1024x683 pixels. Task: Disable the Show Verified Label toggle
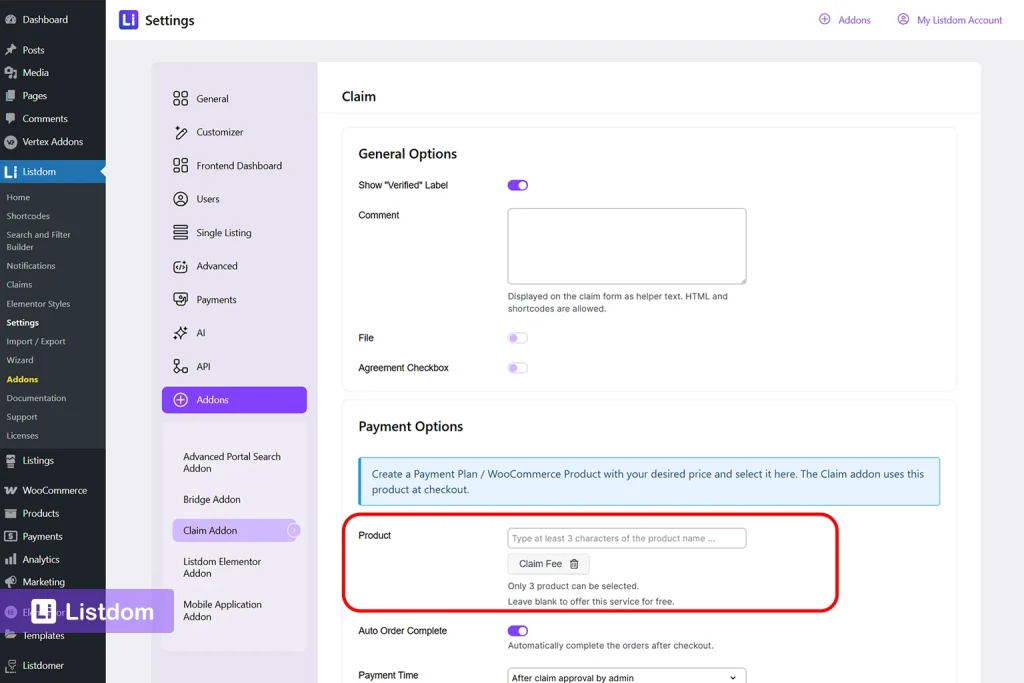(517, 185)
